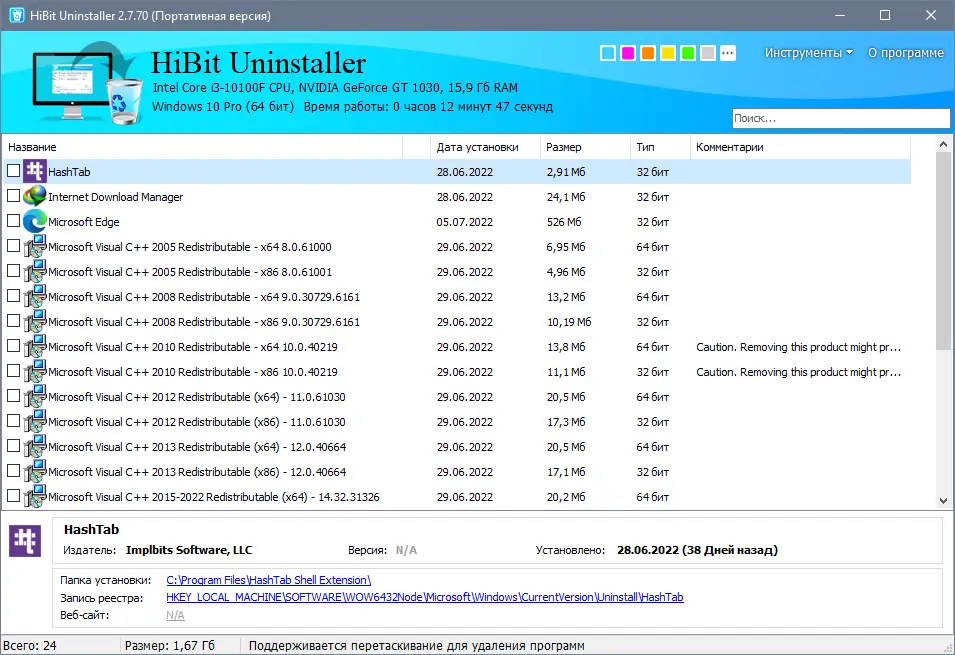Click the Поиск search field
This screenshot has height=655, width=955.
pyautogui.click(x=840, y=118)
